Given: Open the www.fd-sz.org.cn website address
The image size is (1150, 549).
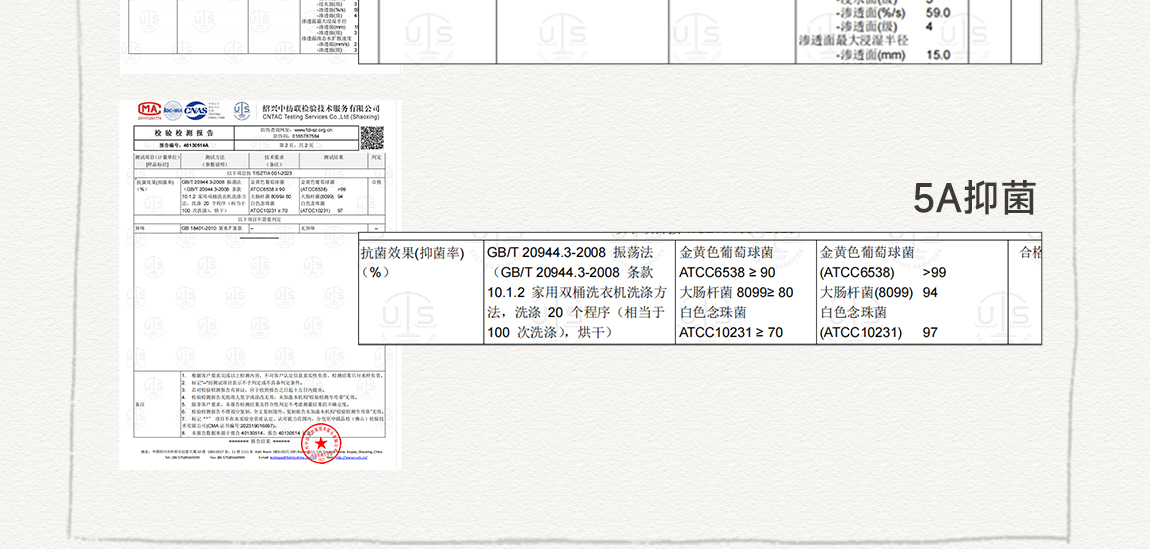Looking at the screenshot, I should pos(314,130).
